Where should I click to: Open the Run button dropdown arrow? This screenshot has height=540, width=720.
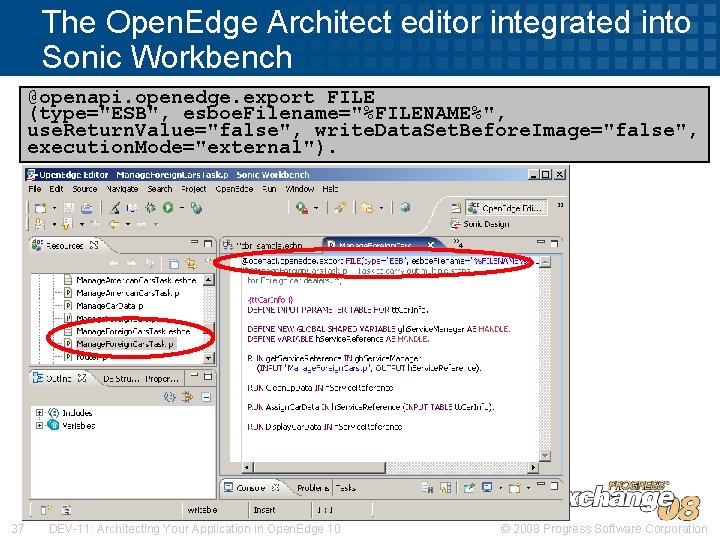(181, 208)
